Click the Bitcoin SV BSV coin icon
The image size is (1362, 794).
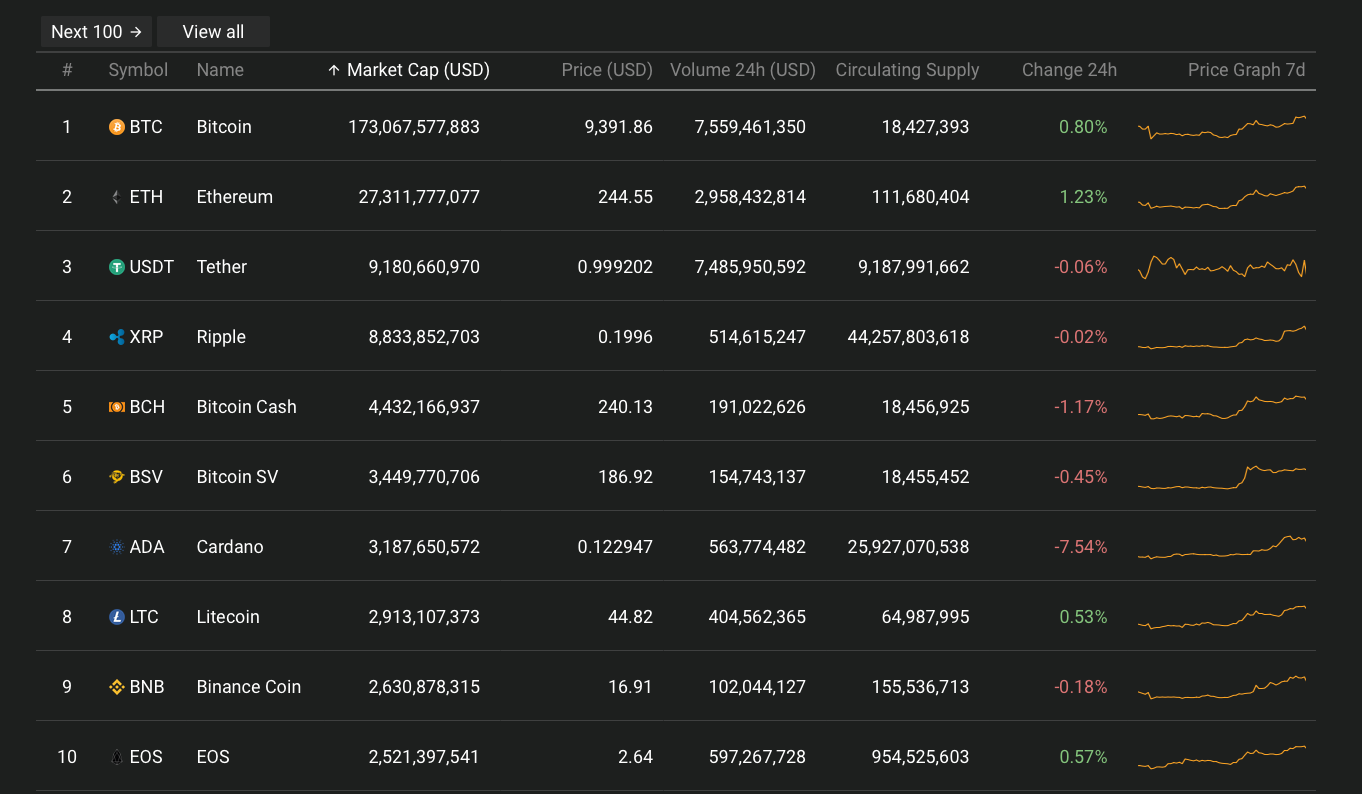pyautogui.click(x=117, y=477)
